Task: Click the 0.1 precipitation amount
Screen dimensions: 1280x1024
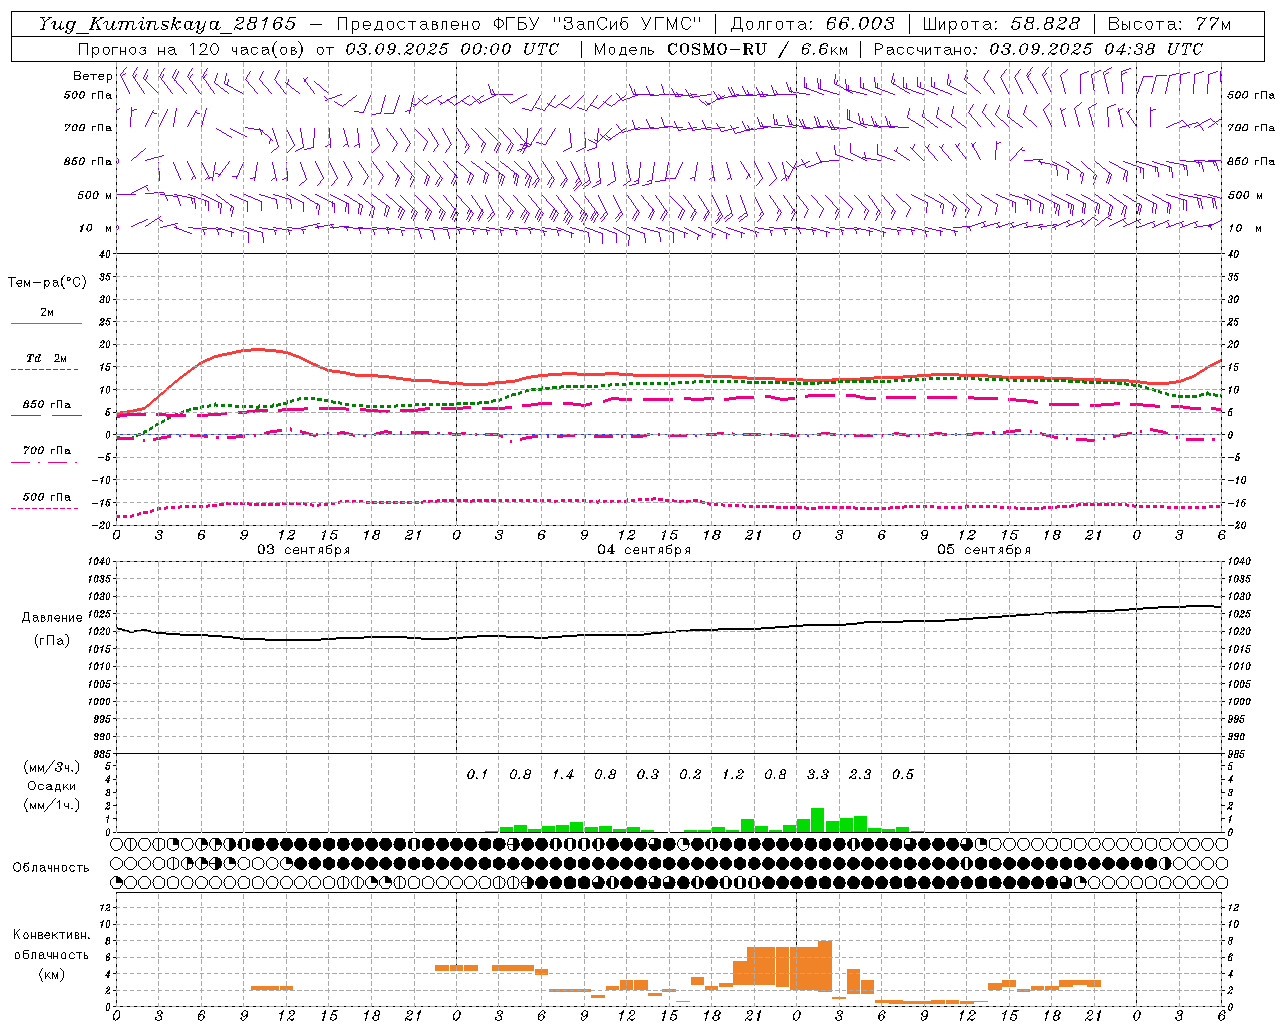Action: 478,775
